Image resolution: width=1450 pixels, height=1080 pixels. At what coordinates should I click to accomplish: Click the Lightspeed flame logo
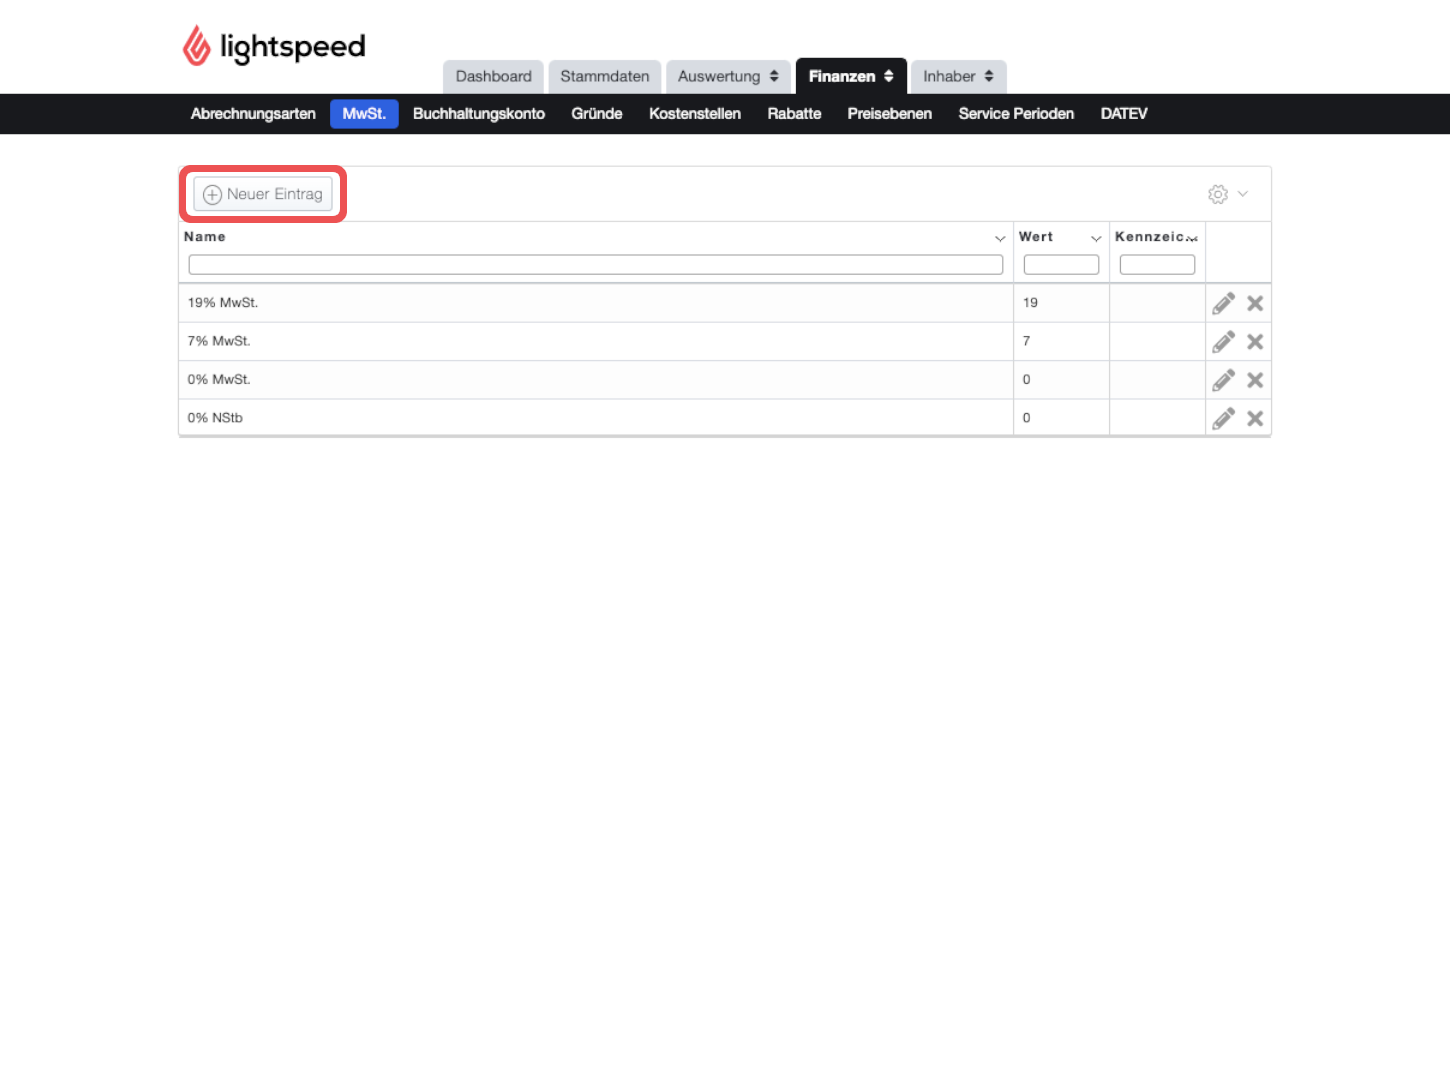197,46
